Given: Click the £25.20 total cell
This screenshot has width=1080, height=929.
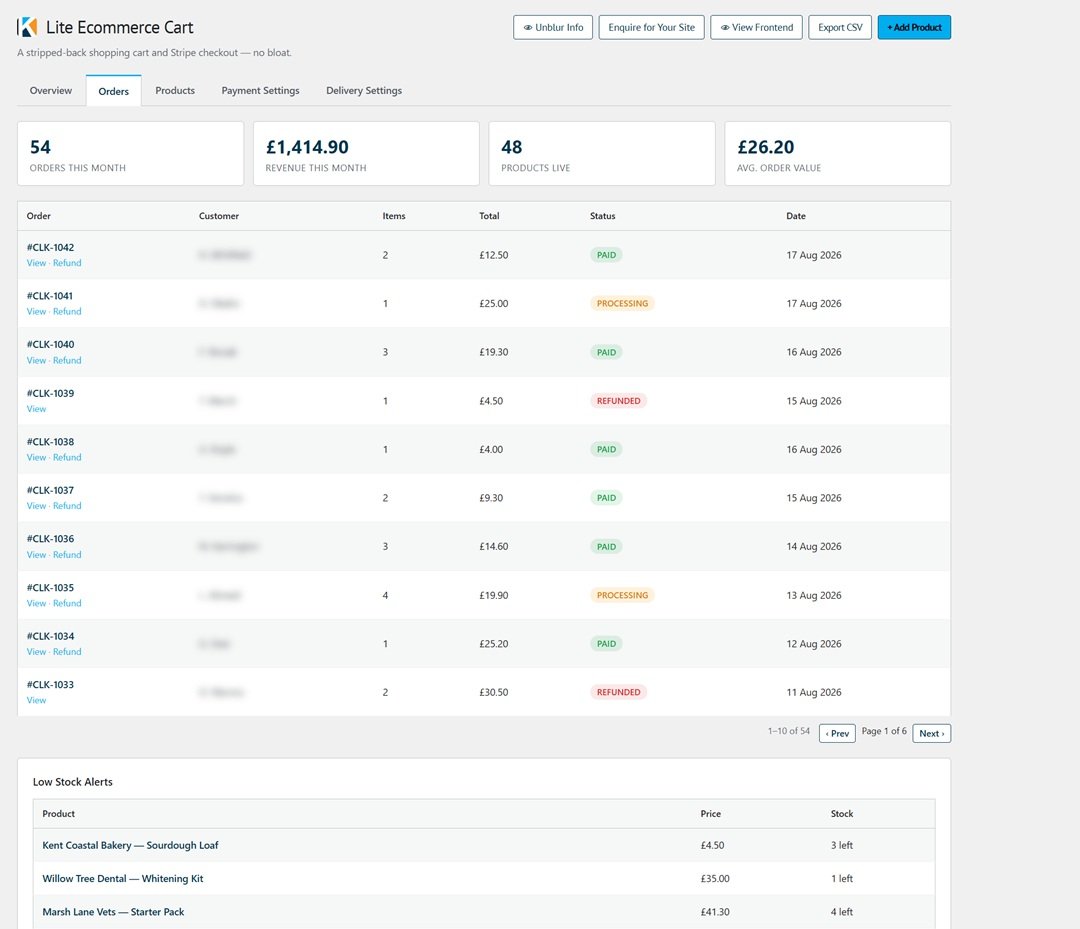Looking at the screenshot, I should pos(494,644).
